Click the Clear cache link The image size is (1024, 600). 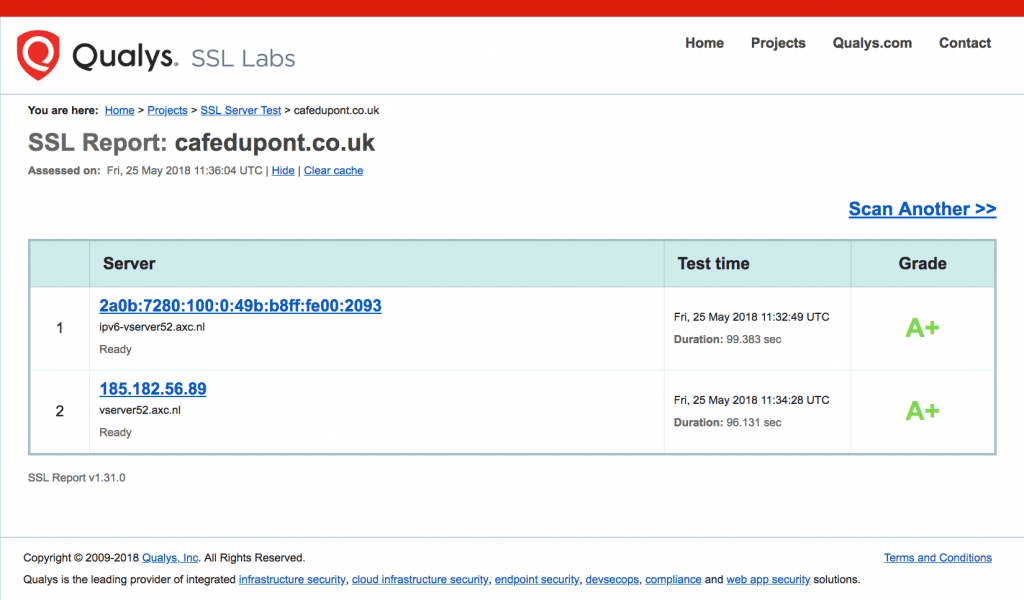click(333, 171)
